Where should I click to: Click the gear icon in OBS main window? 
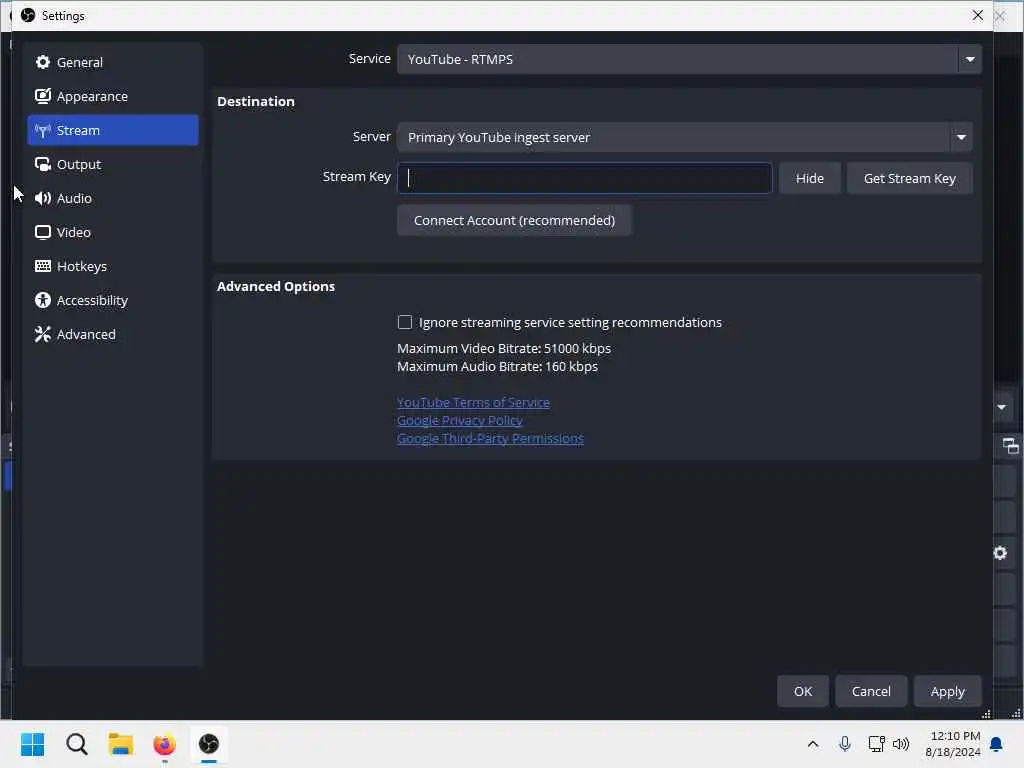click(x=1000, y=553)
